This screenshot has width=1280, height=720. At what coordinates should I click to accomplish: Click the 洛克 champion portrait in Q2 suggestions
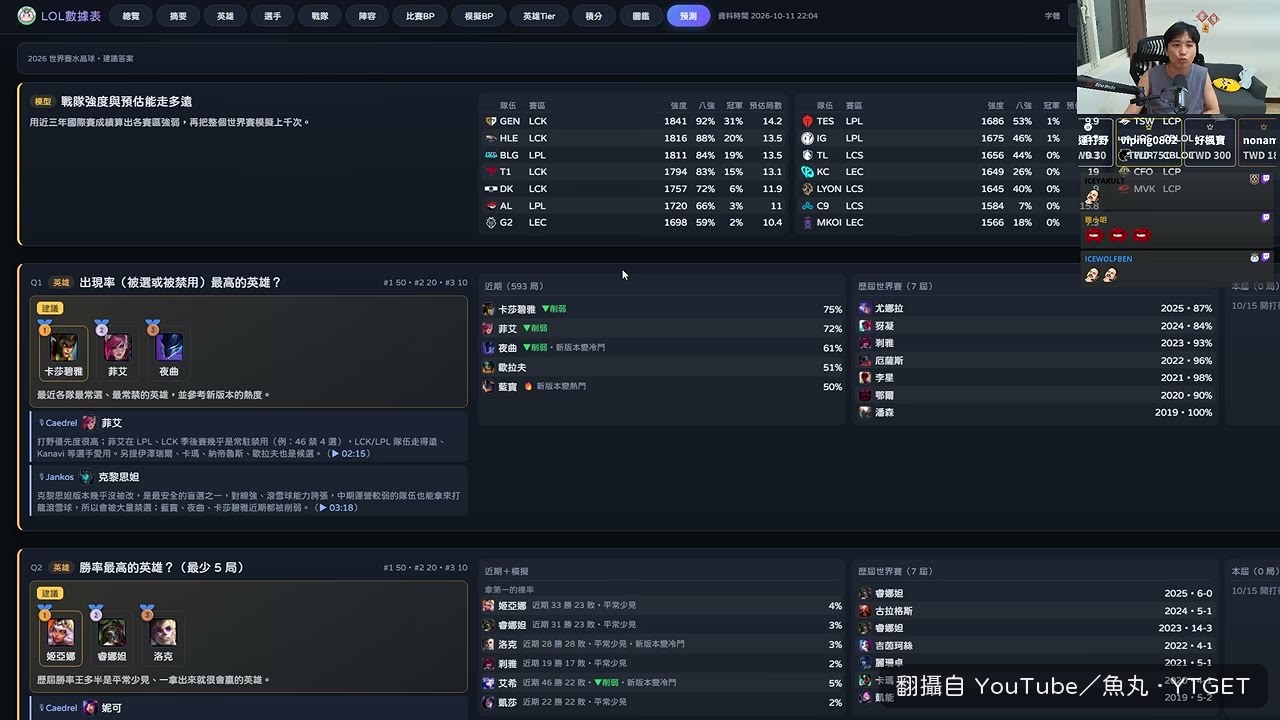(163, 631)
